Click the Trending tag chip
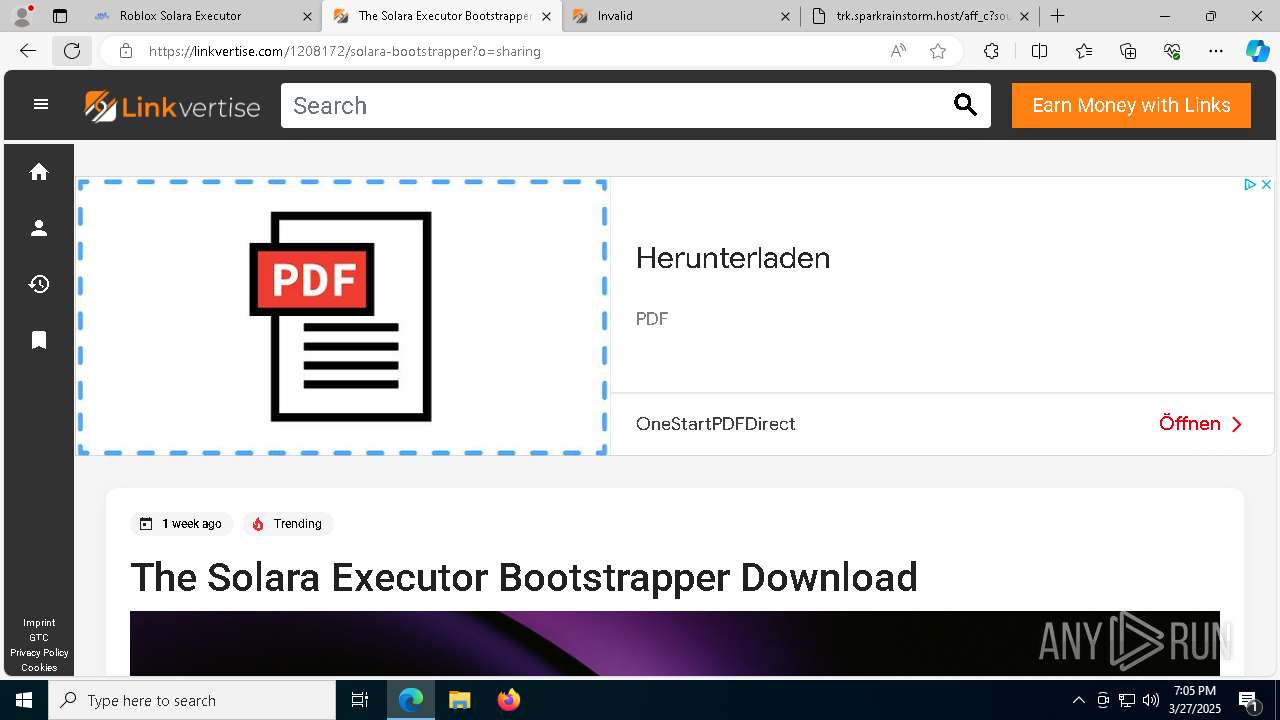This screenshot has width=1280, height=720. tap(287, 524)
